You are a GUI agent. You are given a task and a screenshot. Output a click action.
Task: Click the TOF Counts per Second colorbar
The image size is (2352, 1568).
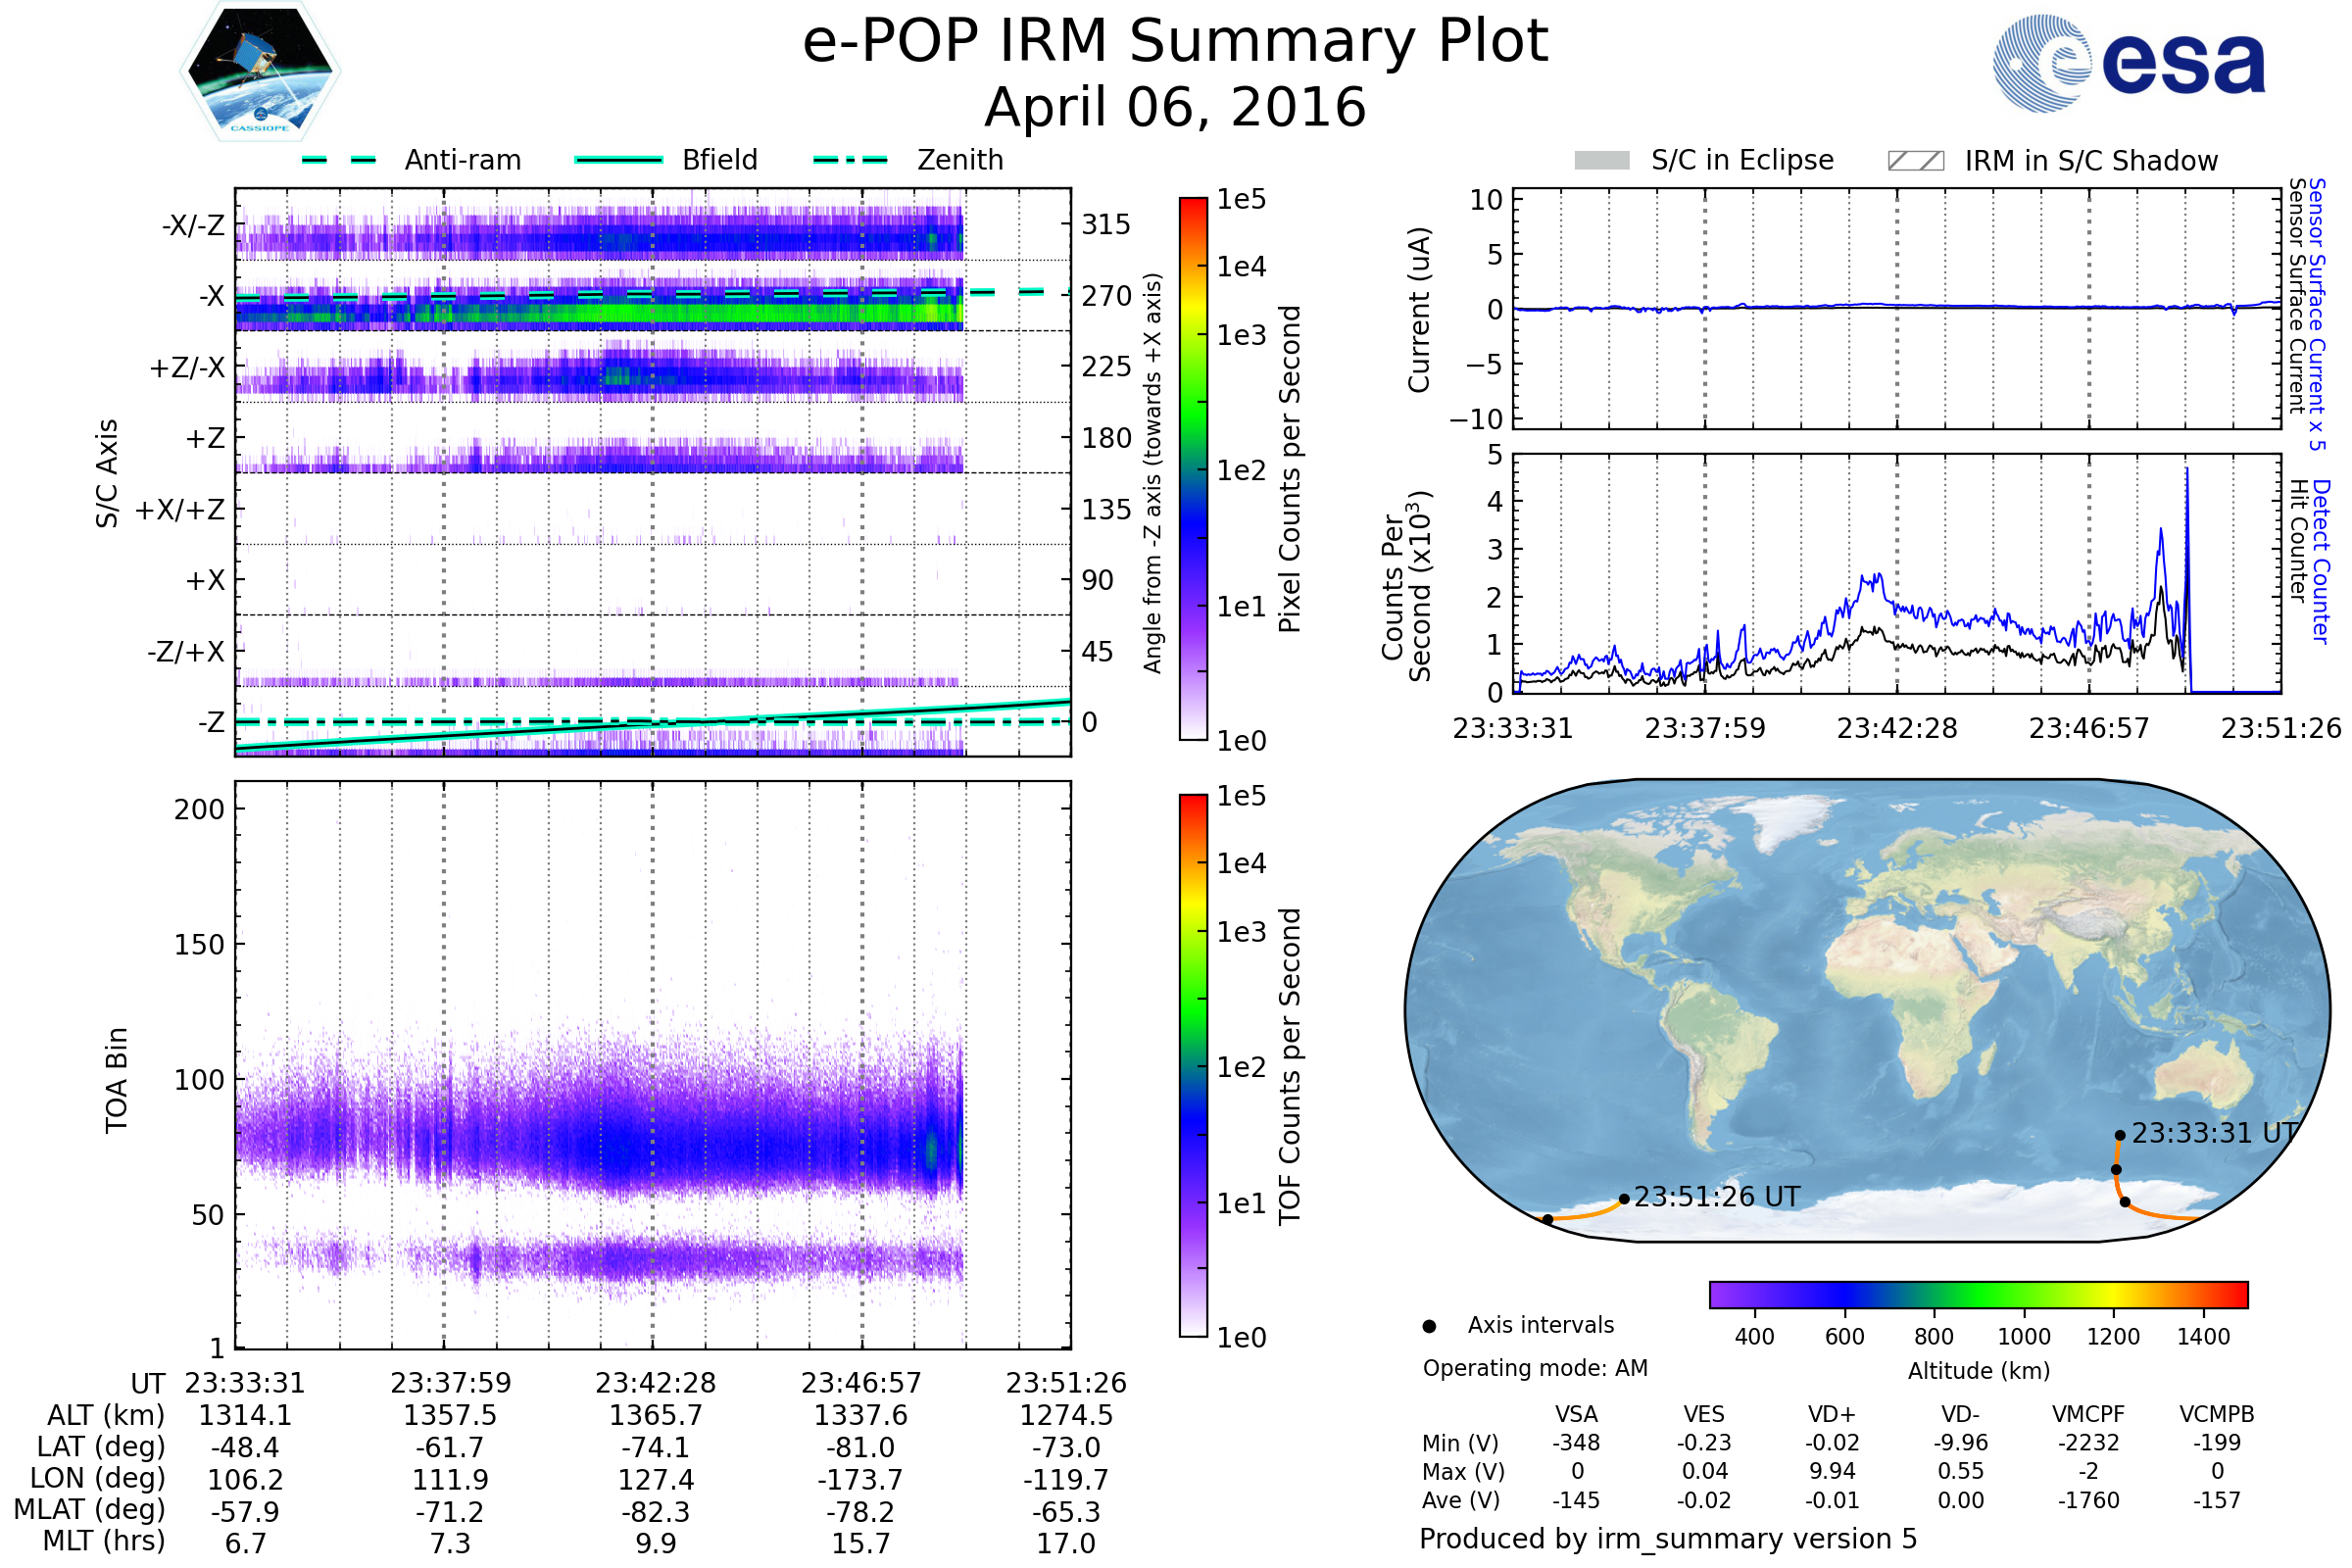click(1193, 1065)
